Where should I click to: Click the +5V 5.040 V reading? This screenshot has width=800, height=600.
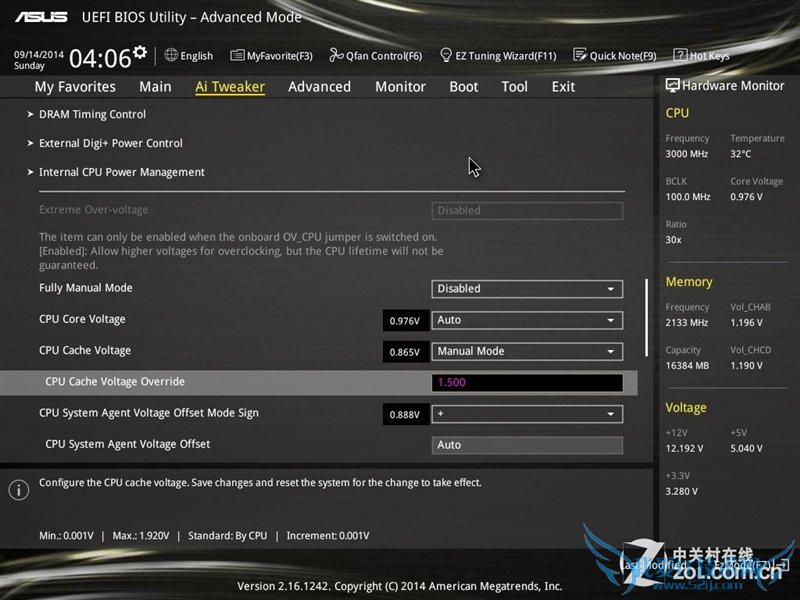(x=746, y=448)
